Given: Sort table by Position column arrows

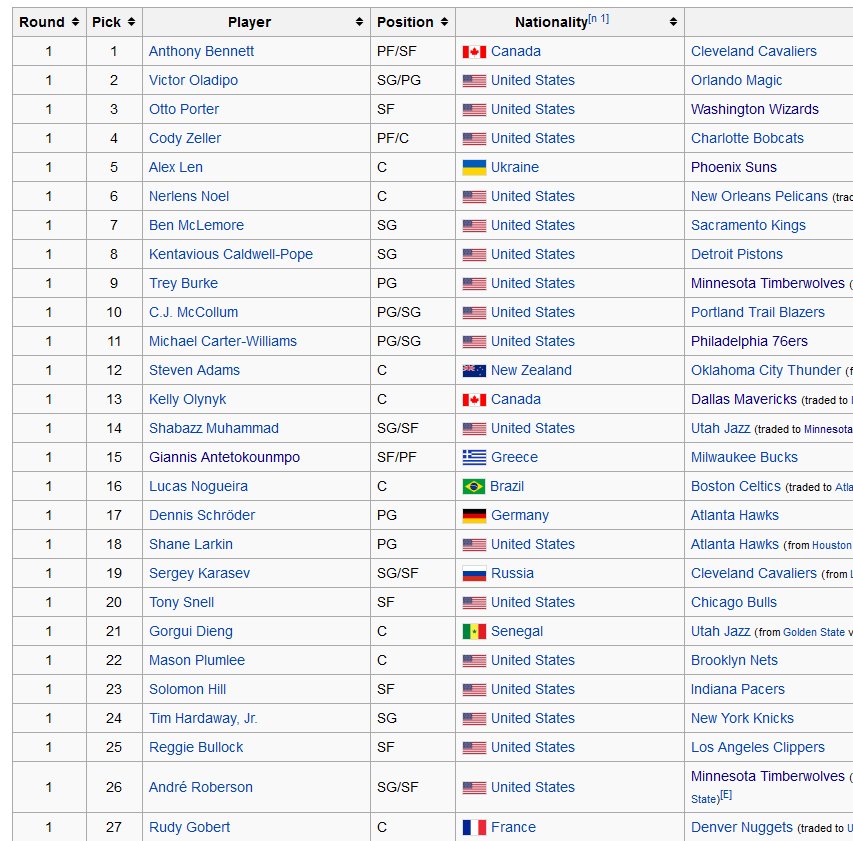Looking at the screenshot, I should click(444, 22).
